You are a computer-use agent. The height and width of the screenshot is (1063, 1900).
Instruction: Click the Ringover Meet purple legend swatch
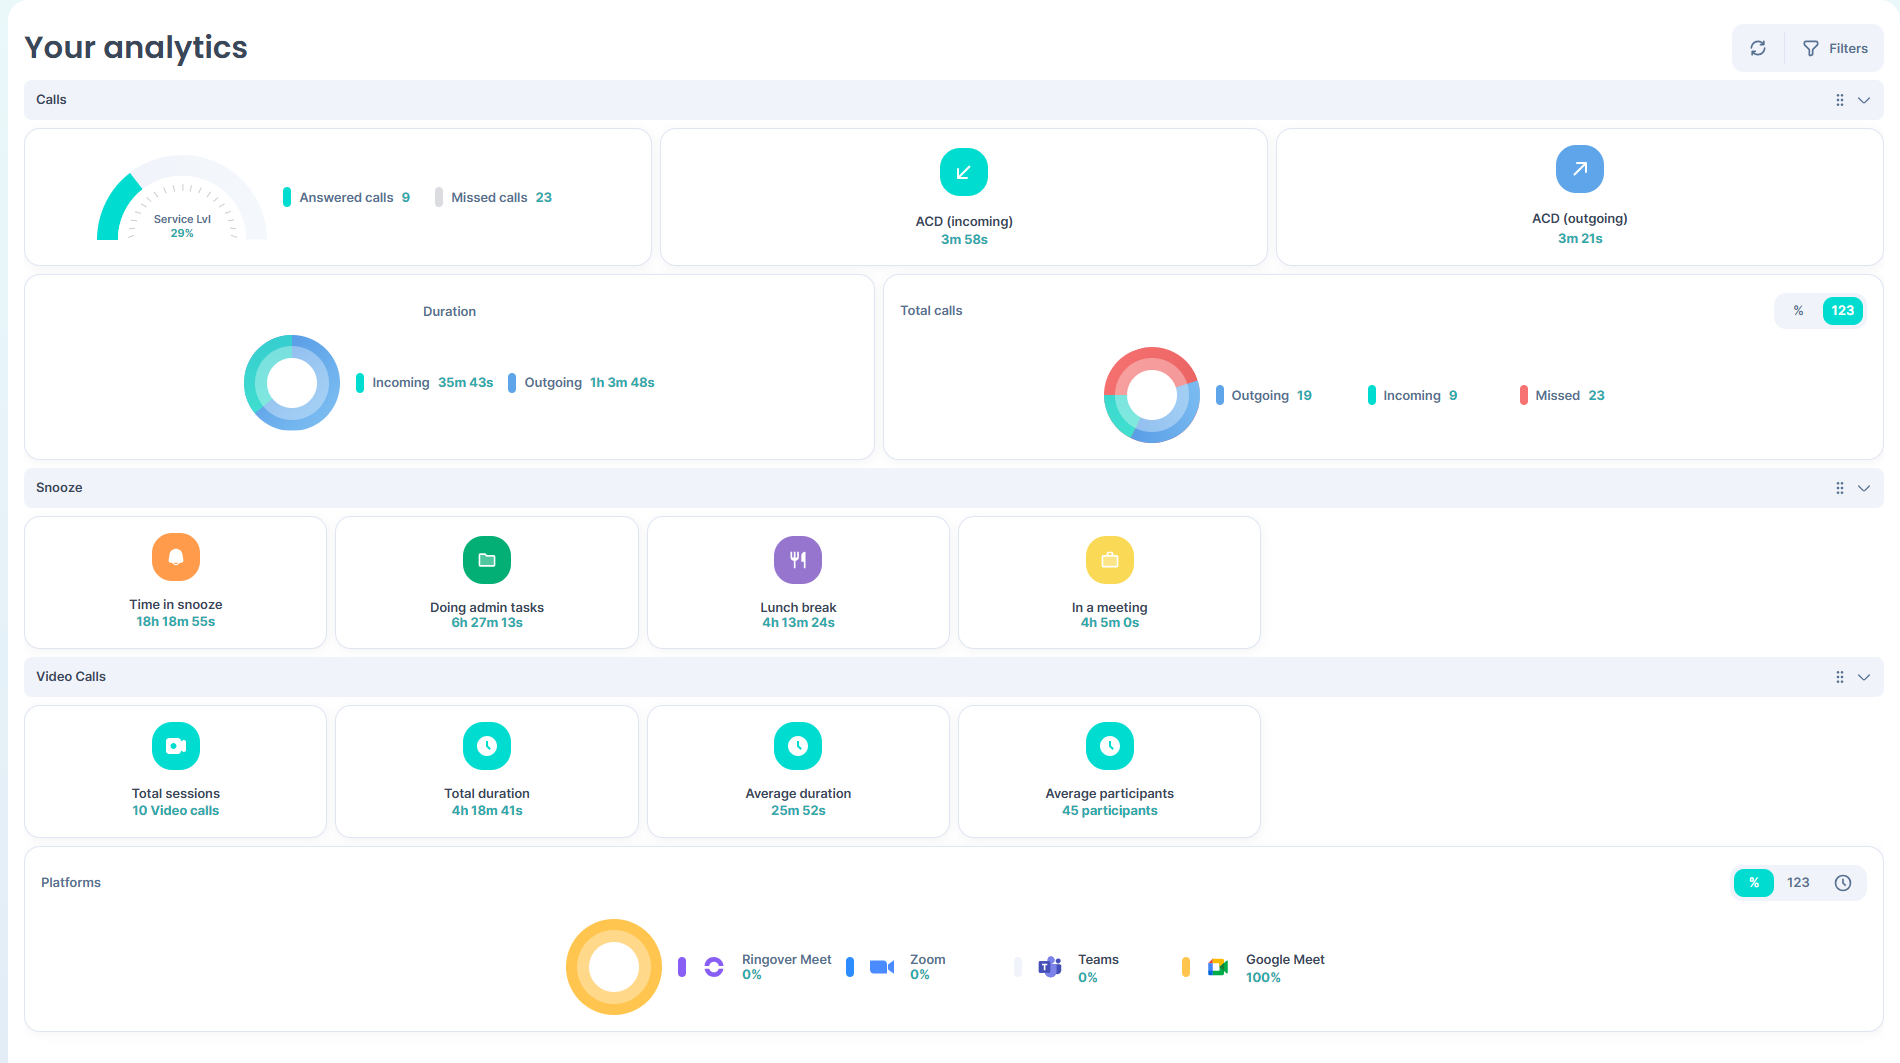pyautogui.click(x=682, y=967)
